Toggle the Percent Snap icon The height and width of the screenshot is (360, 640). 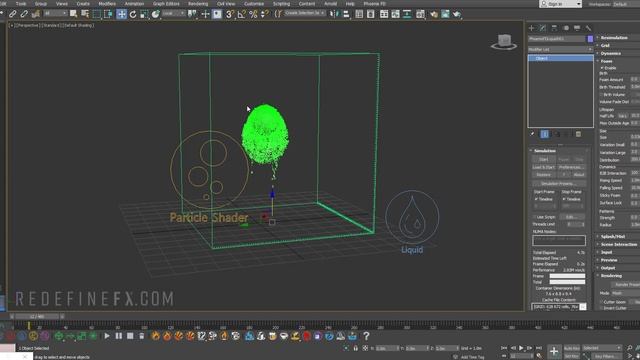click(253, 14)
